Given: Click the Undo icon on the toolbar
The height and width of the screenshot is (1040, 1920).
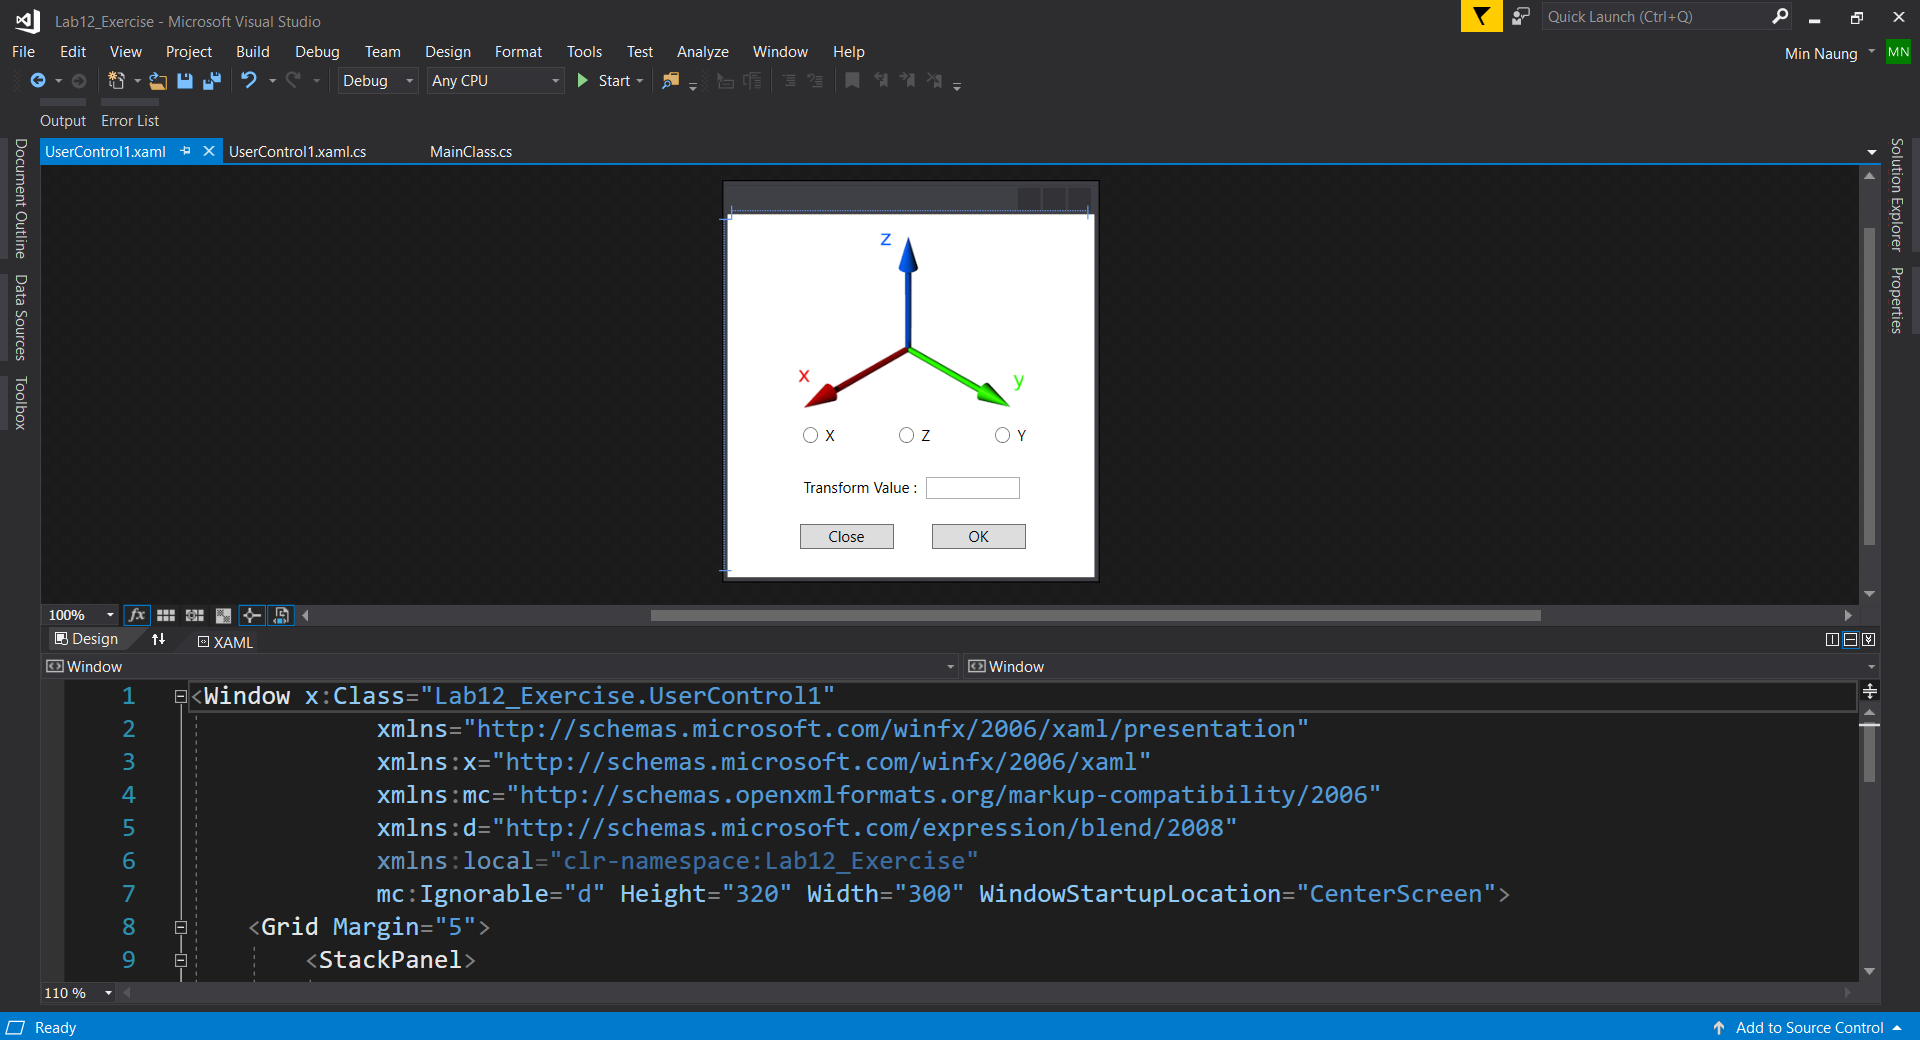Looking at the screenshot, I should 250,81.
